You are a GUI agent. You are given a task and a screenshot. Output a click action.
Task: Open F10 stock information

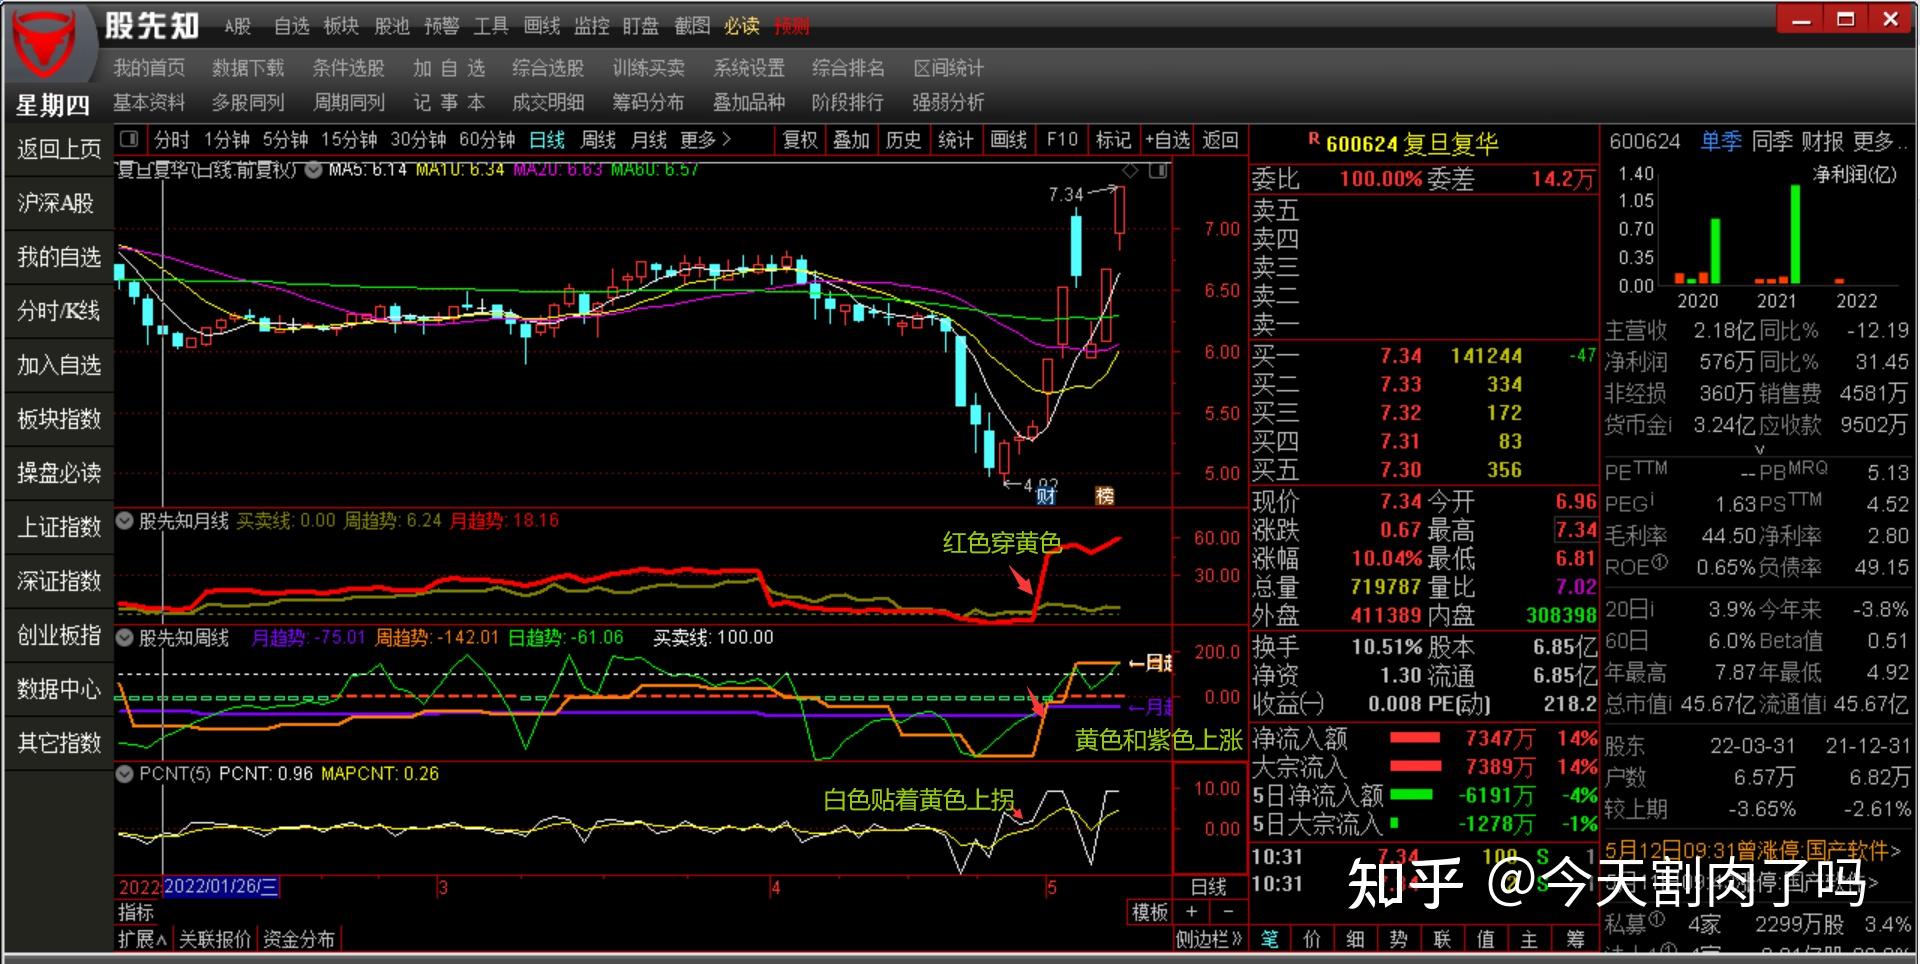tap(1061, 140)
